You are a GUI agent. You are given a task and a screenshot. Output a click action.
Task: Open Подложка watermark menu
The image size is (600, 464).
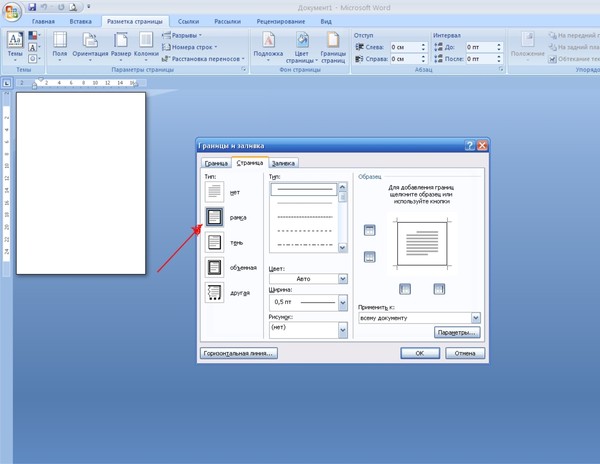[268, 46]
